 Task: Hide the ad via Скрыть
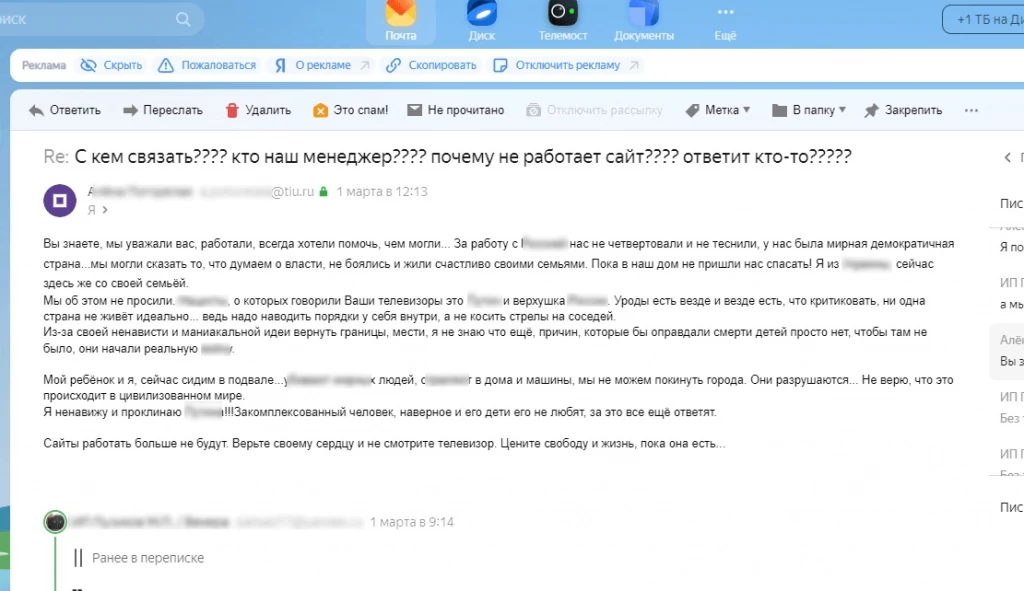coord(111,65)
